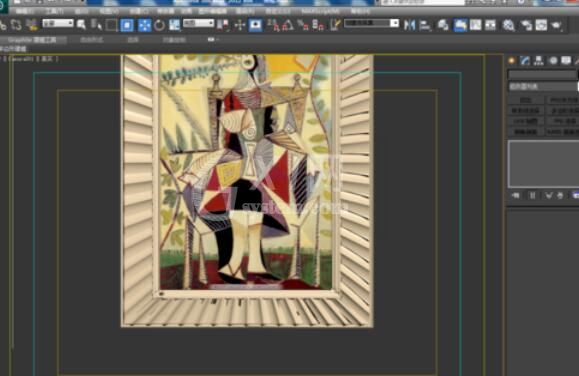Open the MAXScript menu
Screen dimensions: 579x376
click(x=320, y=11)
